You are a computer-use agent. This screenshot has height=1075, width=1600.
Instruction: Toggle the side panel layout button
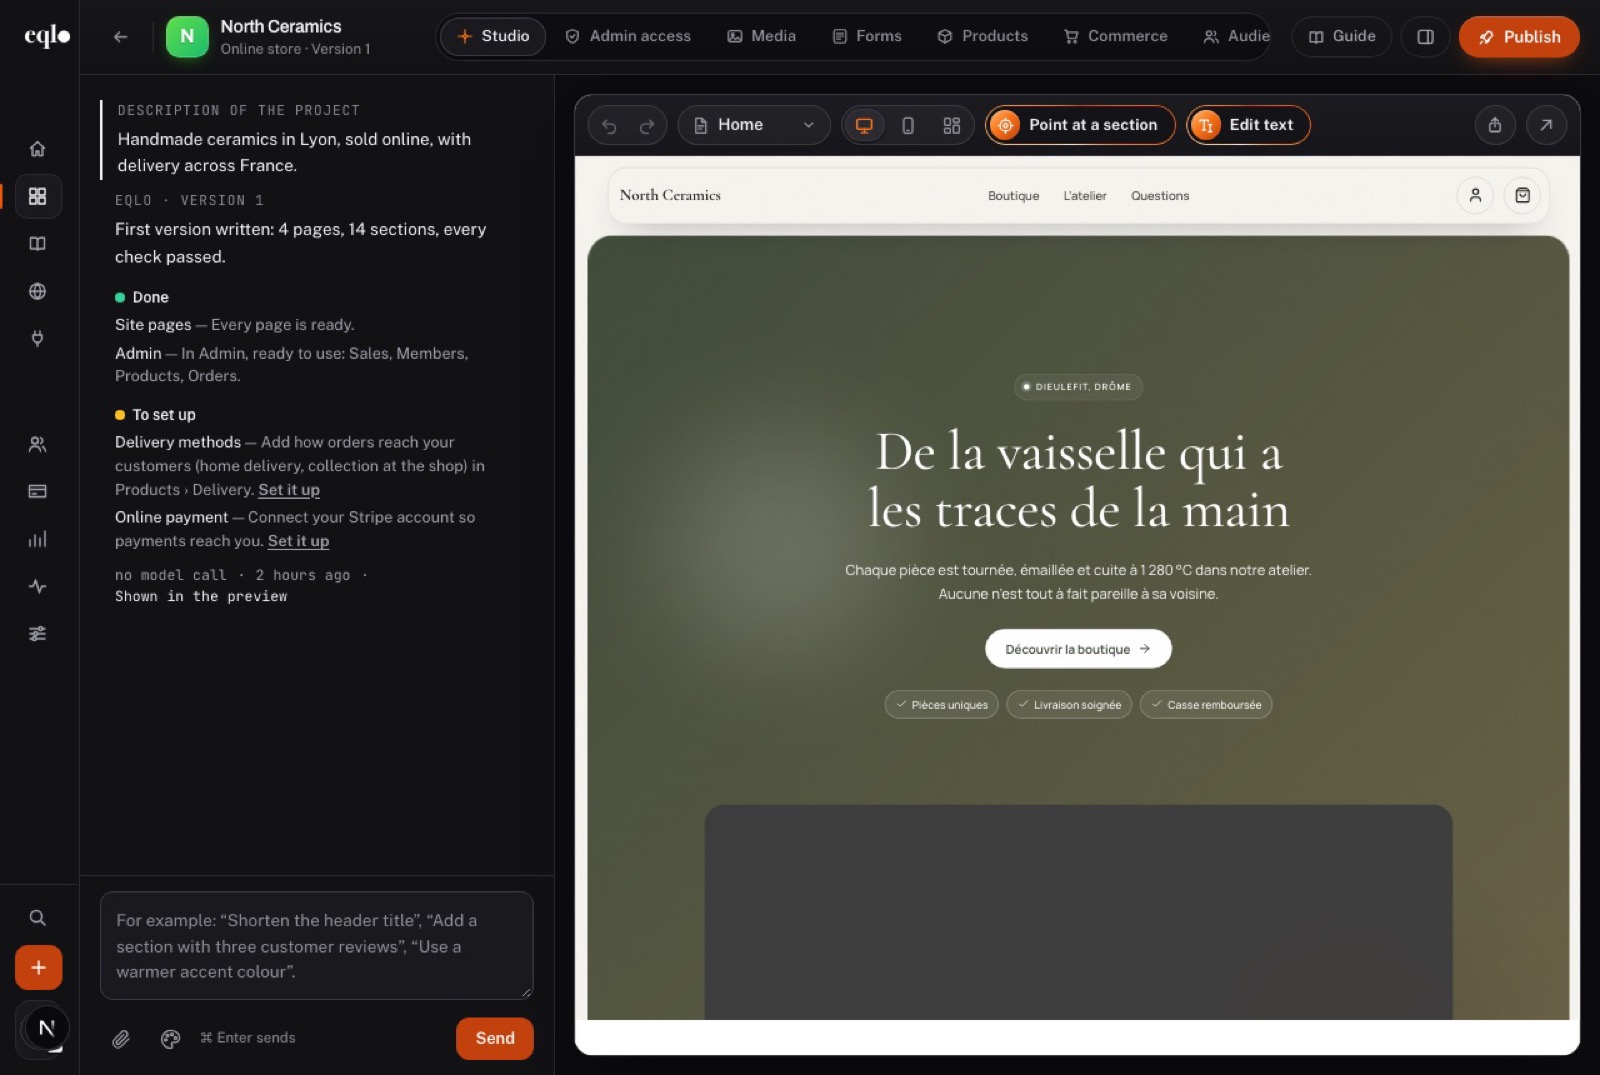[x=1425, y=37]
